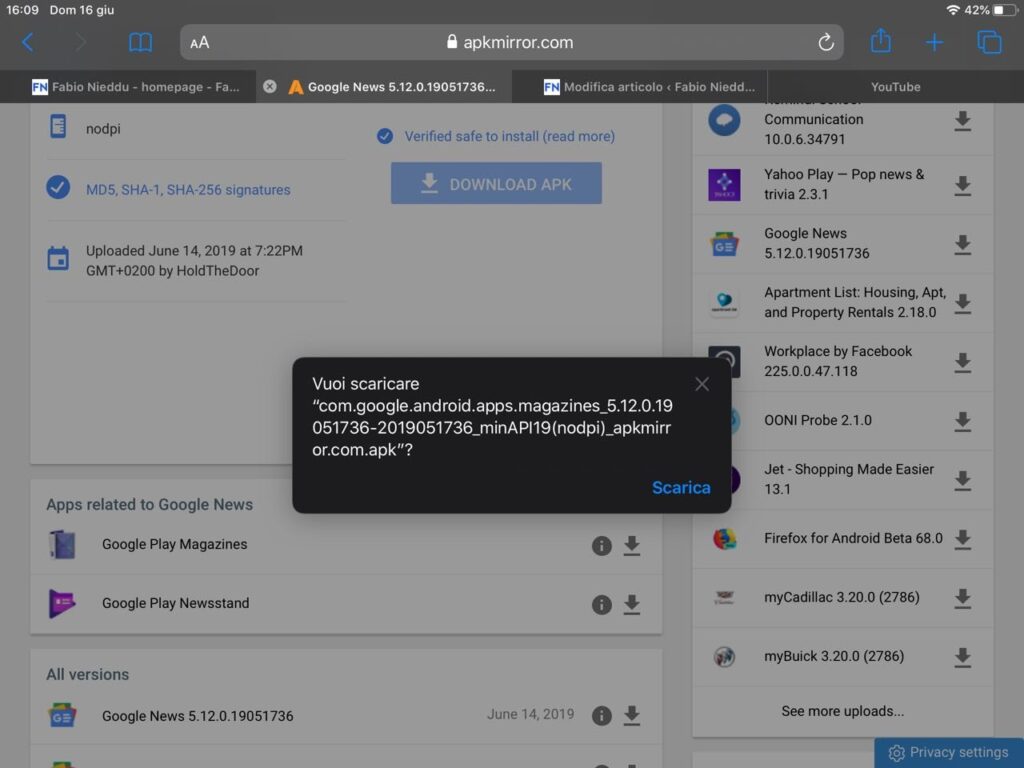This screenshot has height=768, width=1024.
Task: Download Google Play Newsstand
Action: click(632, 604)
